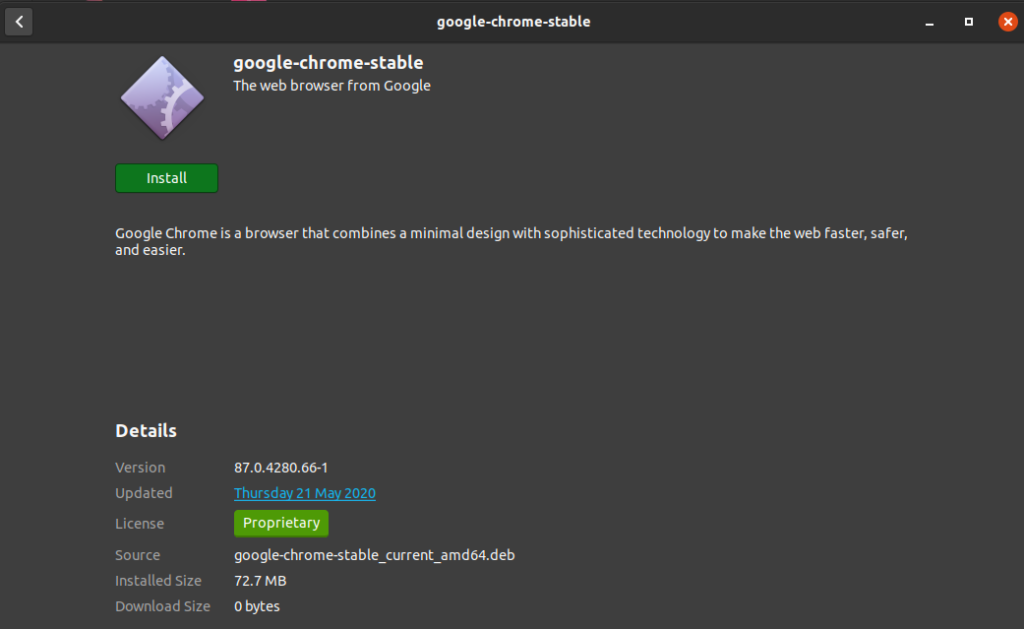The image size is (1024, 629).
Task: Click the title bar text google-chrome-stable
Action: pos(513,21)
